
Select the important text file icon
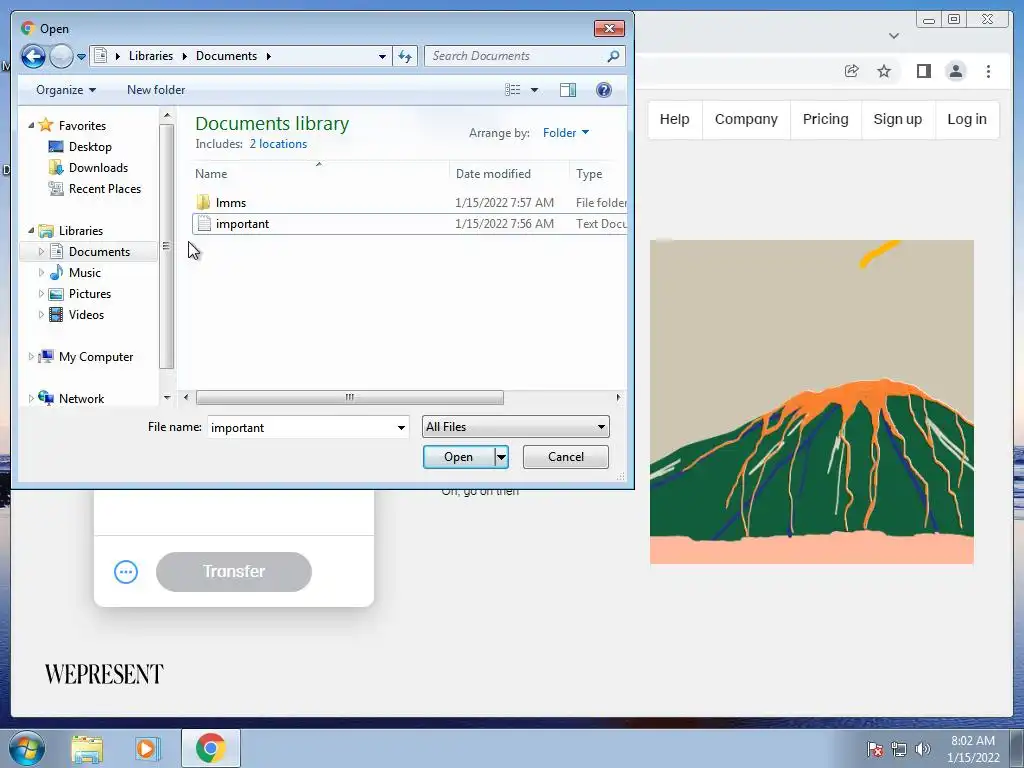pyautogui.click(x=204, y=224)
